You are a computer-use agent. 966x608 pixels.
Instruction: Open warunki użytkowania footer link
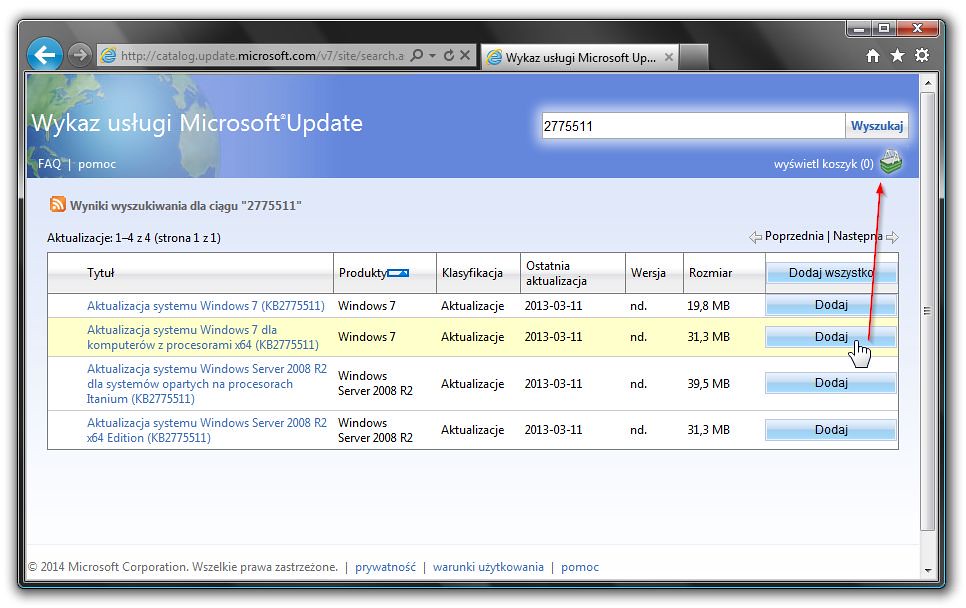488,567
